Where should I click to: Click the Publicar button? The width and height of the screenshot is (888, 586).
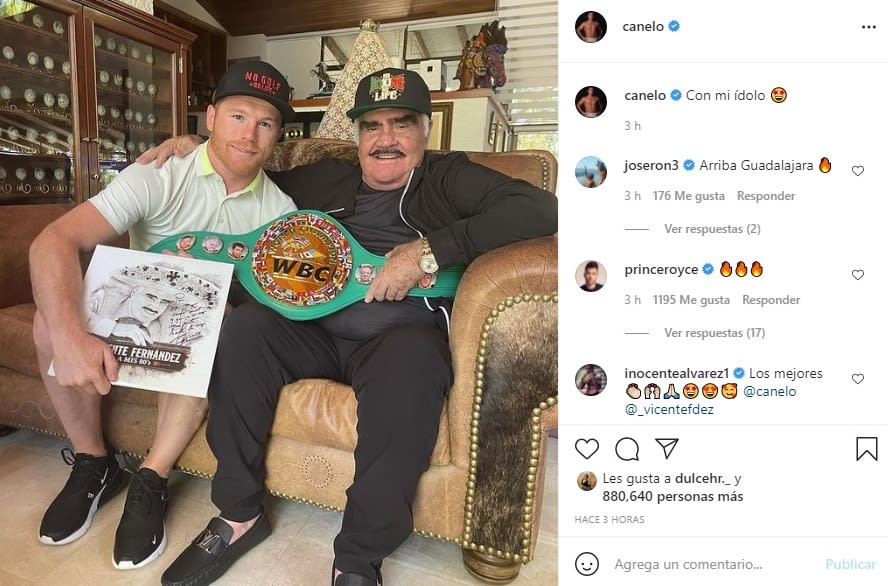(x=851, y=564)
